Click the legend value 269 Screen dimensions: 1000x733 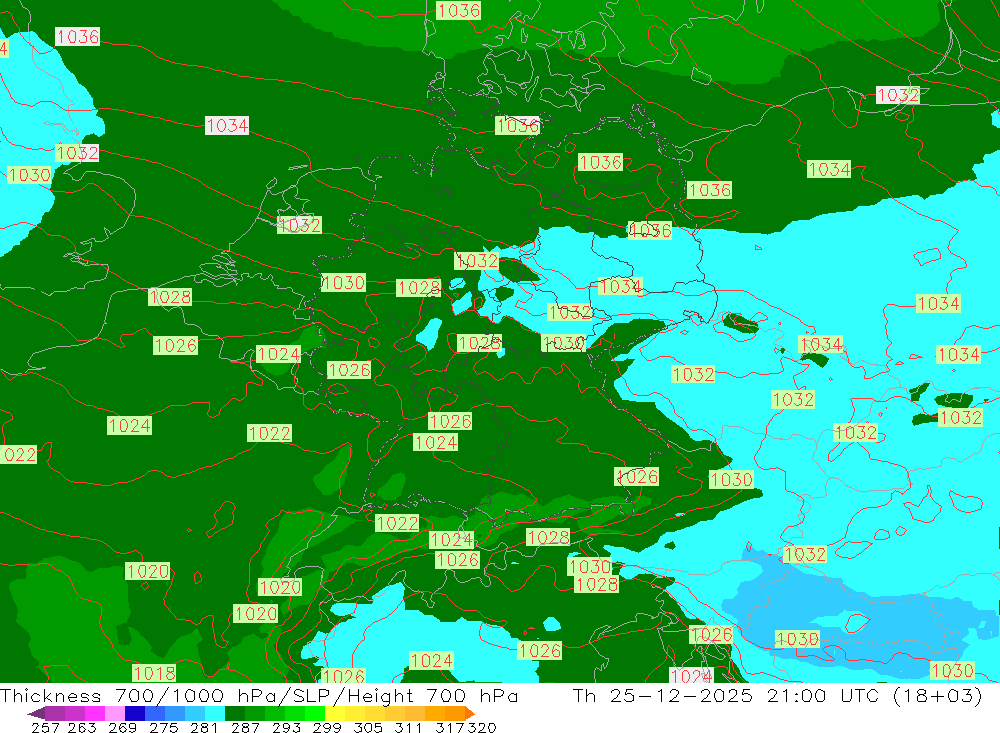click(122, 727)
